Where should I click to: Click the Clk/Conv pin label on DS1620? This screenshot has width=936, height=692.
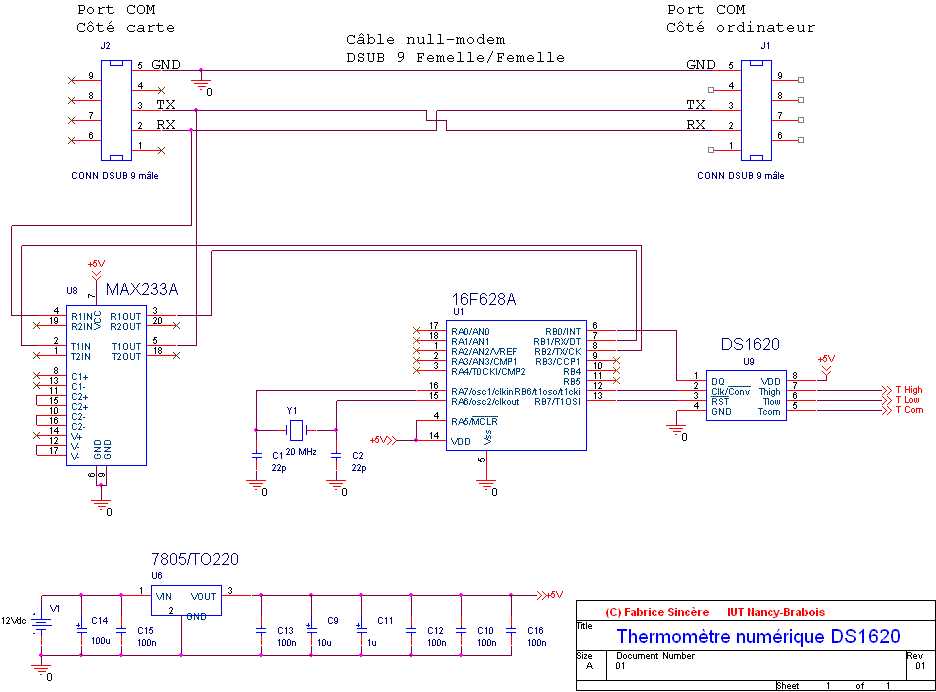[x=731, y=392]
